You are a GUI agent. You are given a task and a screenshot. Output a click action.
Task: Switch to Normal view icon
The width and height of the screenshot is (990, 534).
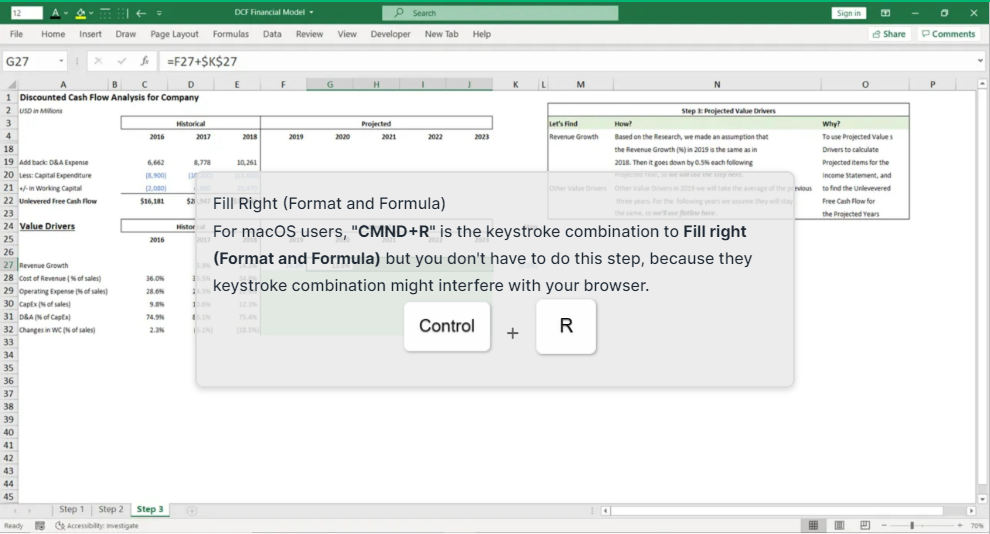813,525
